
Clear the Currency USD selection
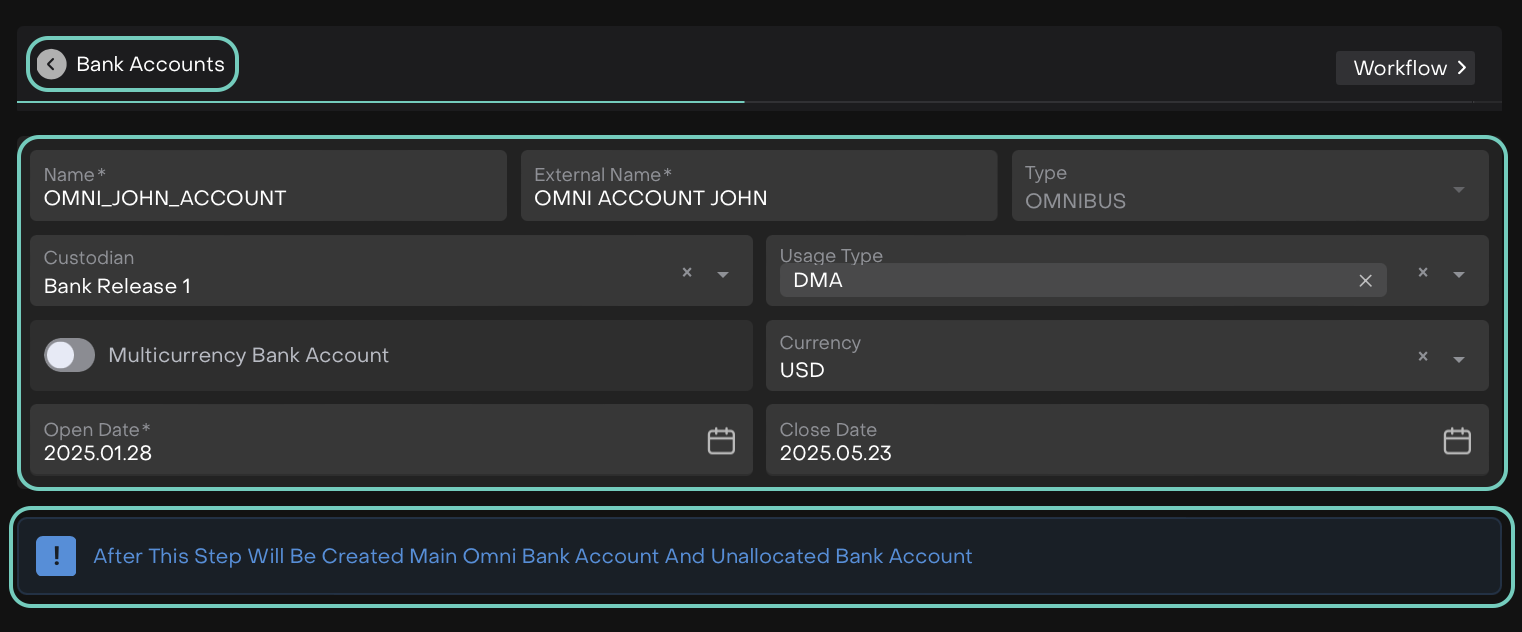pyautogui.click(x=1423, y=357)
